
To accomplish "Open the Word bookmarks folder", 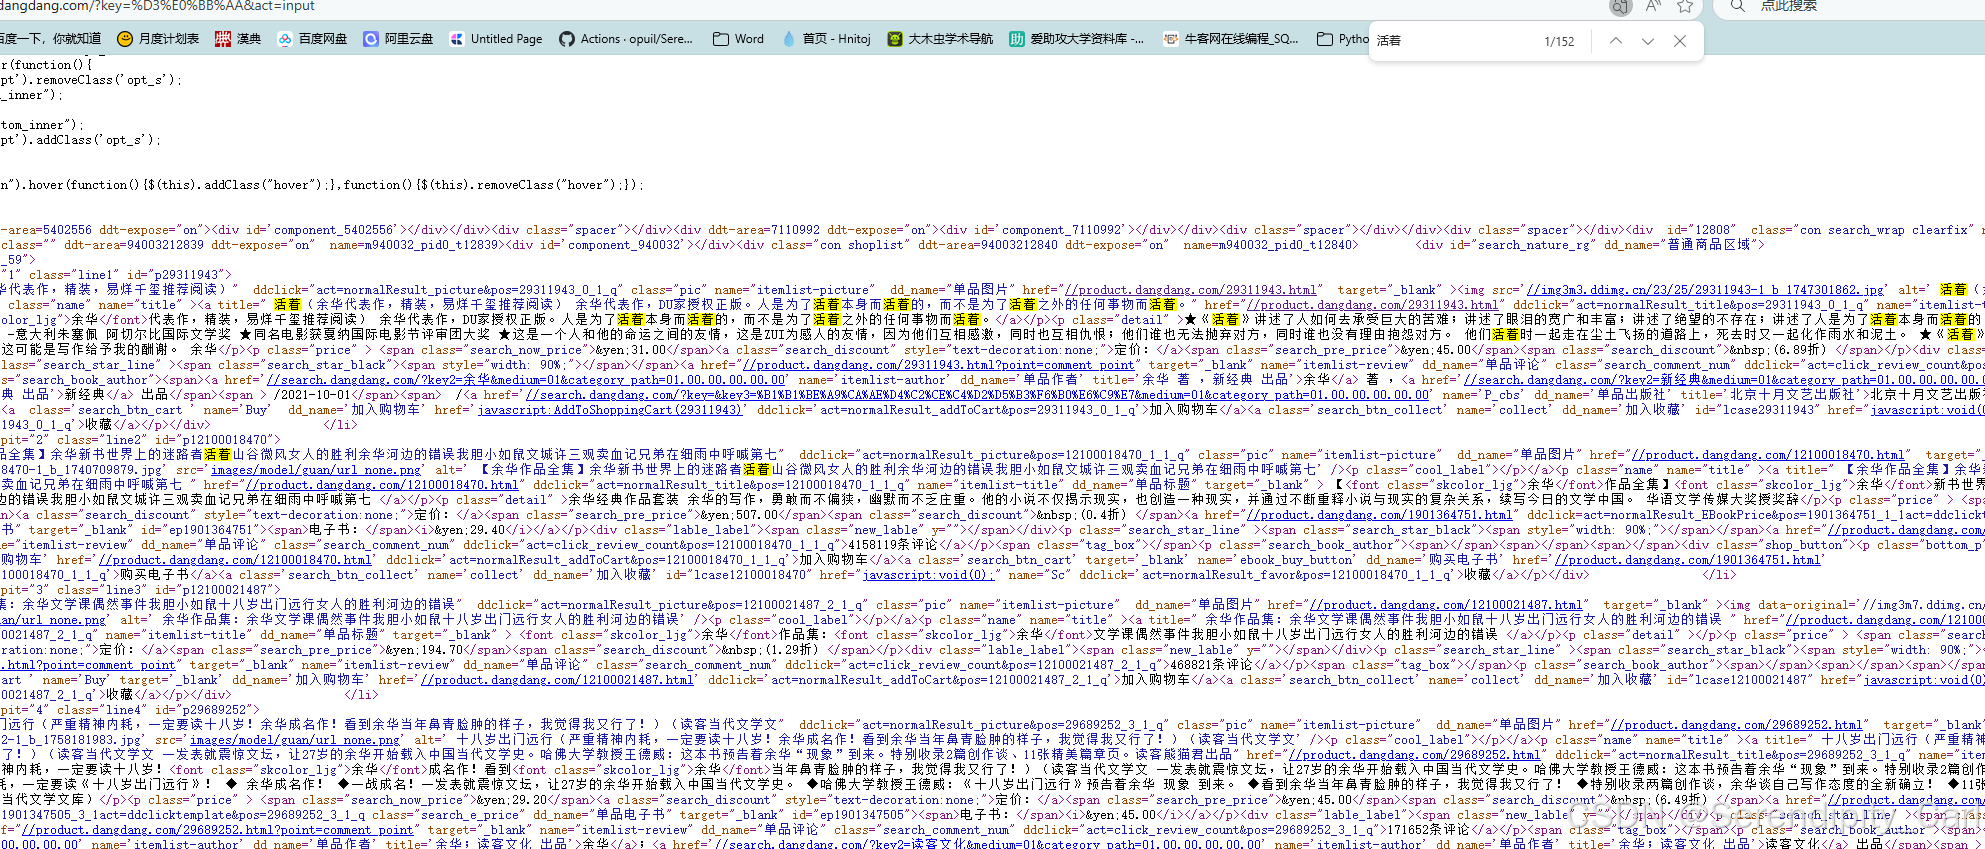I will 738,39.
